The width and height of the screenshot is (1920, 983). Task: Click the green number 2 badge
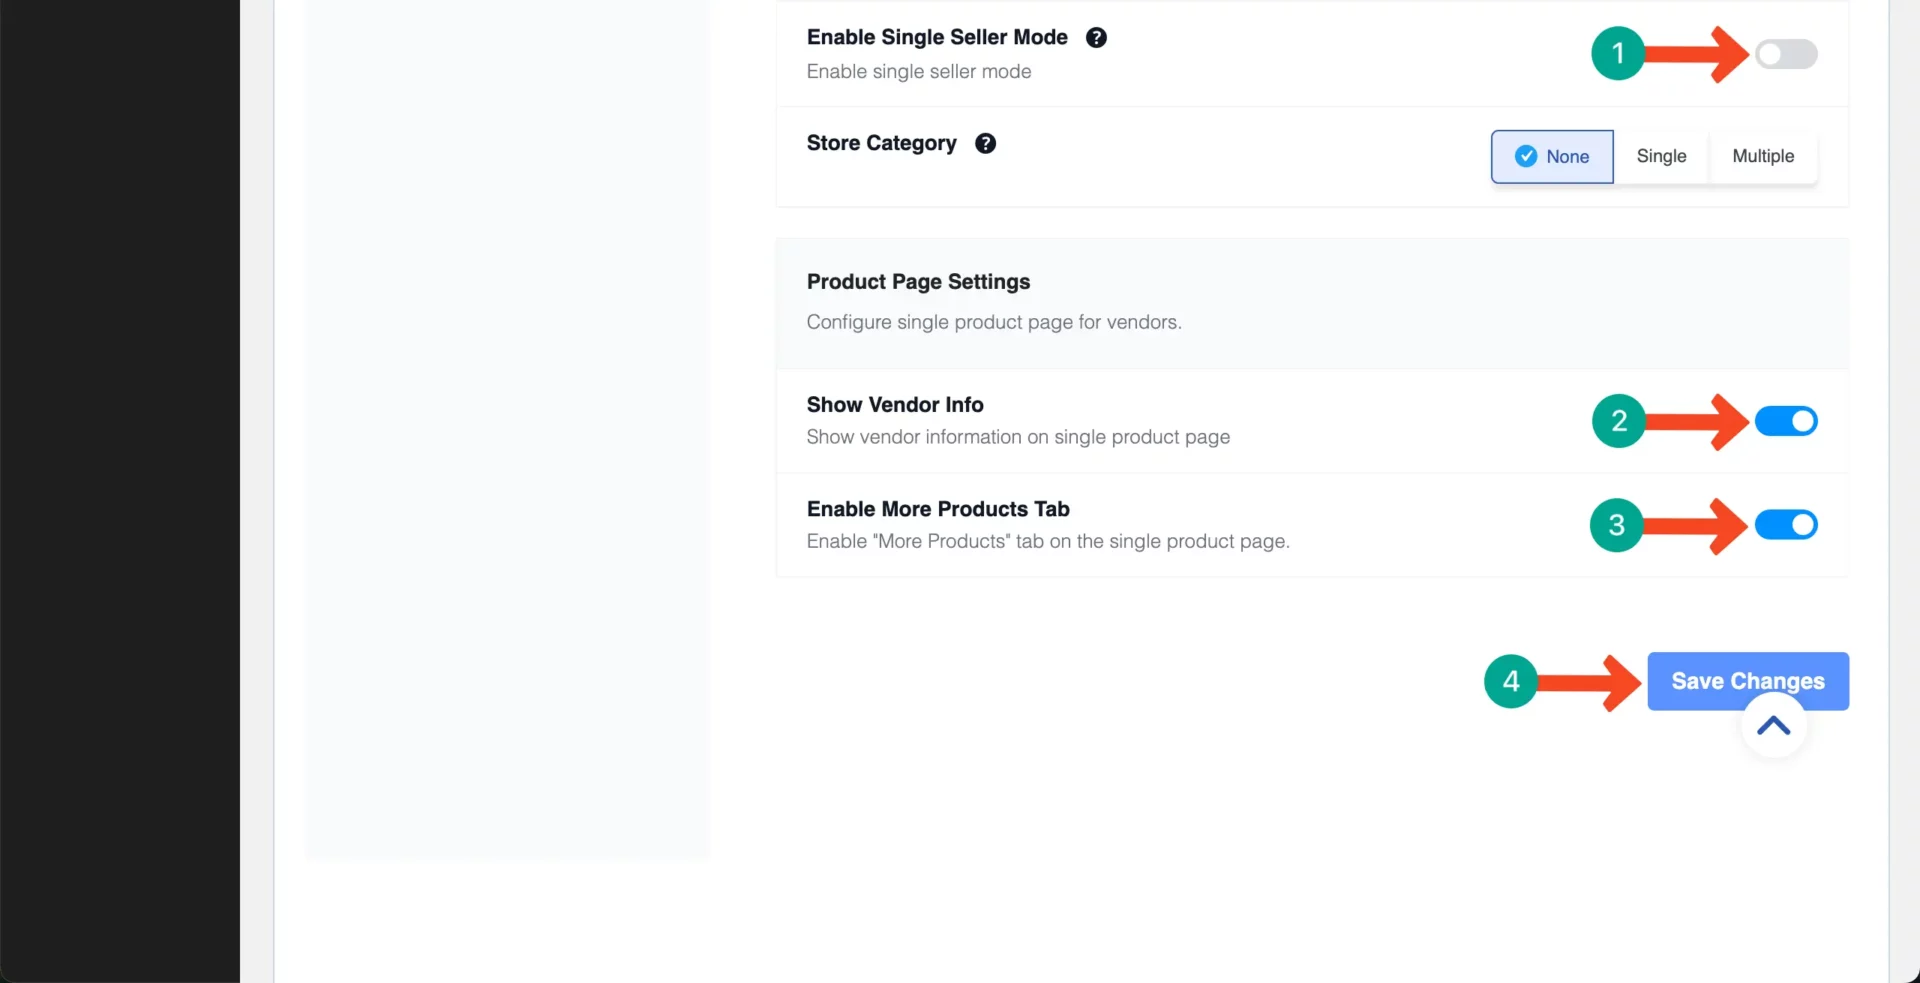pos(1619,421)
